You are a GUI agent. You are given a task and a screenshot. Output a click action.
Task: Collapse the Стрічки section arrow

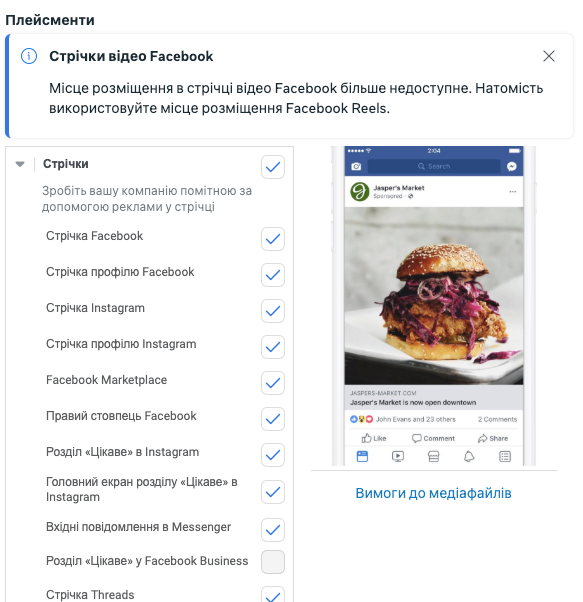tap(20, 164)
